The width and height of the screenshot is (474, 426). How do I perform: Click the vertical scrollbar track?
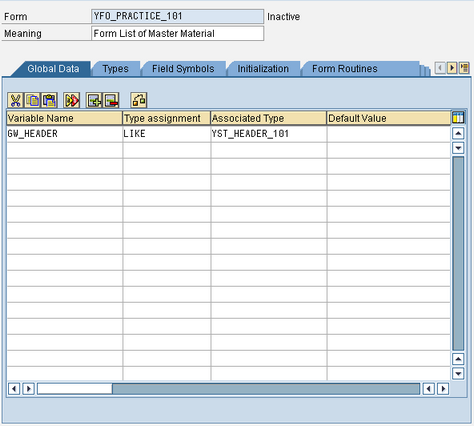click(x=458, y=253)
